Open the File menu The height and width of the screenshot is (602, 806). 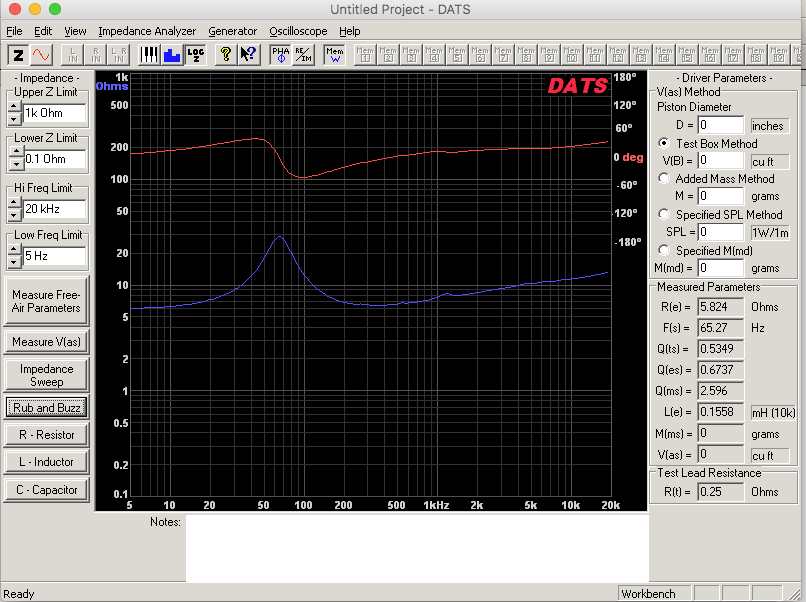point(14,31)
